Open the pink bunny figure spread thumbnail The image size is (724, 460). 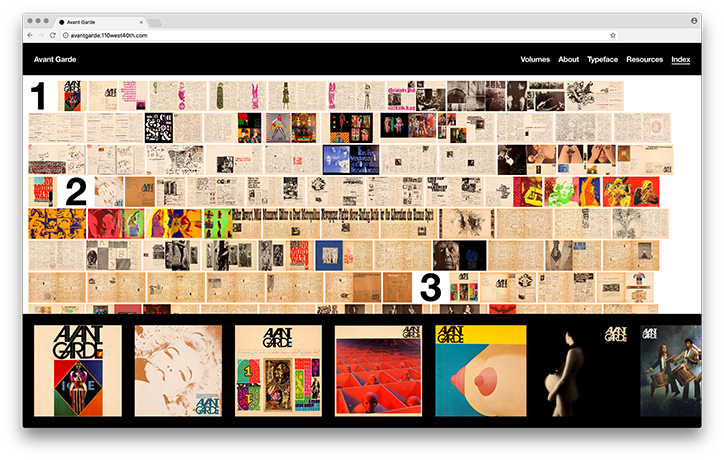click(237, 96)
